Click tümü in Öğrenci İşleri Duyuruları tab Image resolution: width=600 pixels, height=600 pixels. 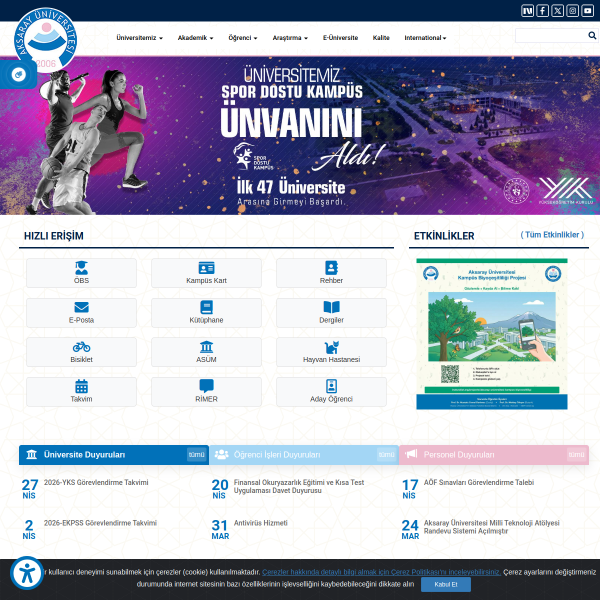[x=386, y=455]
